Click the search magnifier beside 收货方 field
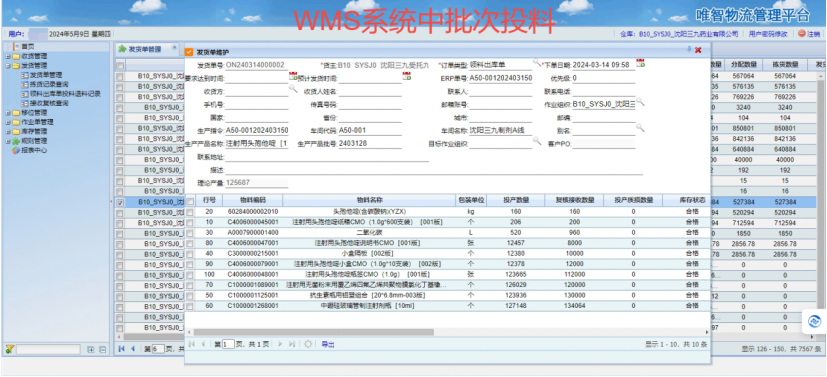 [293, 89]
